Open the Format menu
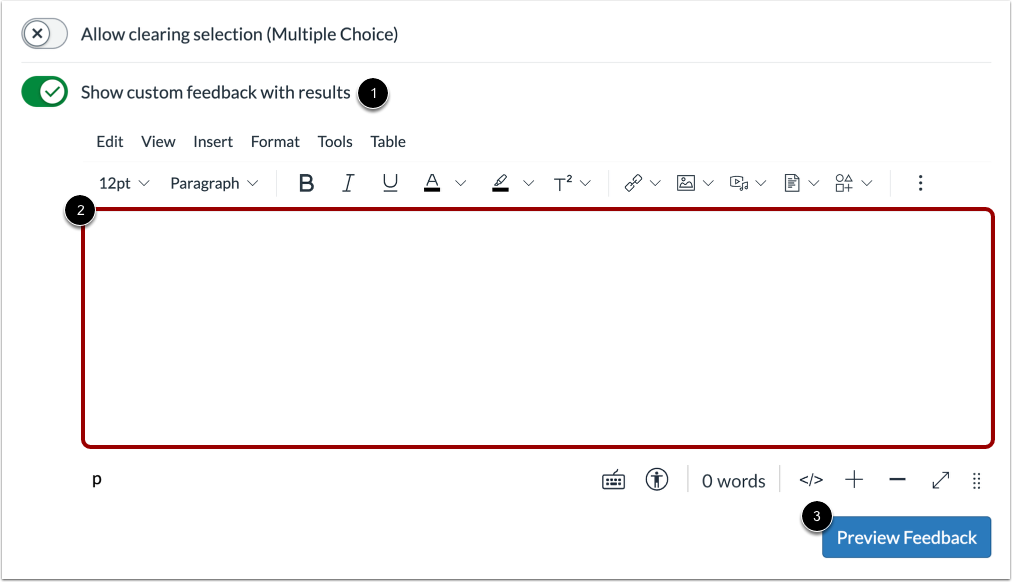 click(x=275, y=141)
